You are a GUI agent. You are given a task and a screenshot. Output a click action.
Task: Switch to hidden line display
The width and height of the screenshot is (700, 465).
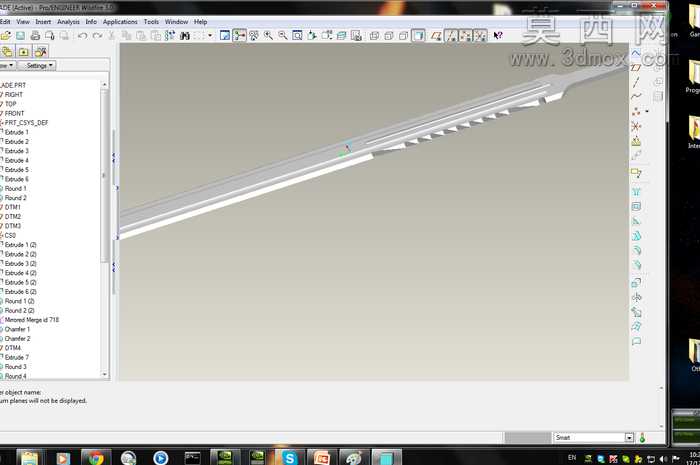(x=389, y=36)
